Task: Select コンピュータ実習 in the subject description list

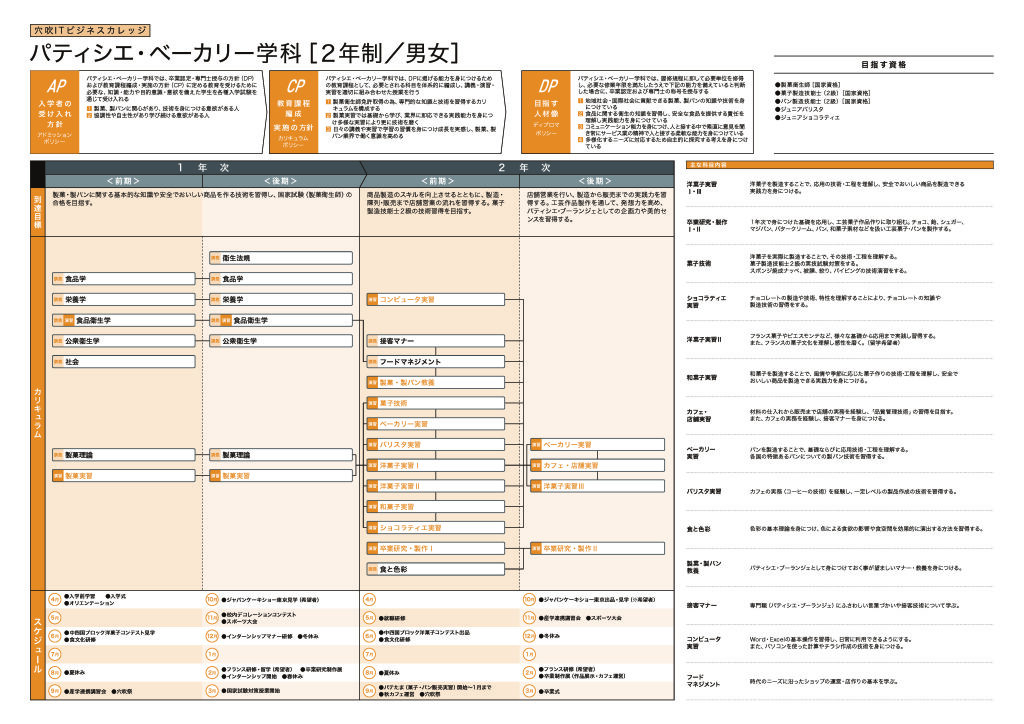Action: pyautogui.click(x=703, y=643)
